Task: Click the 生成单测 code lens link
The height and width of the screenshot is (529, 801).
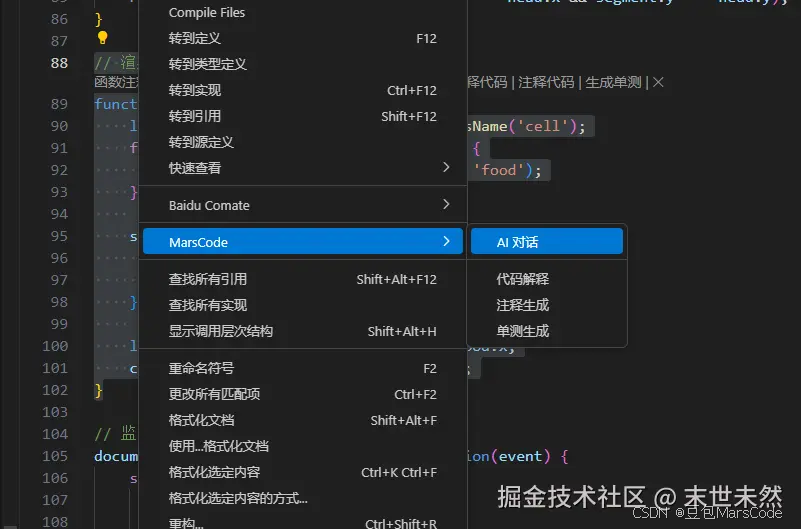Action: point(613,82)
